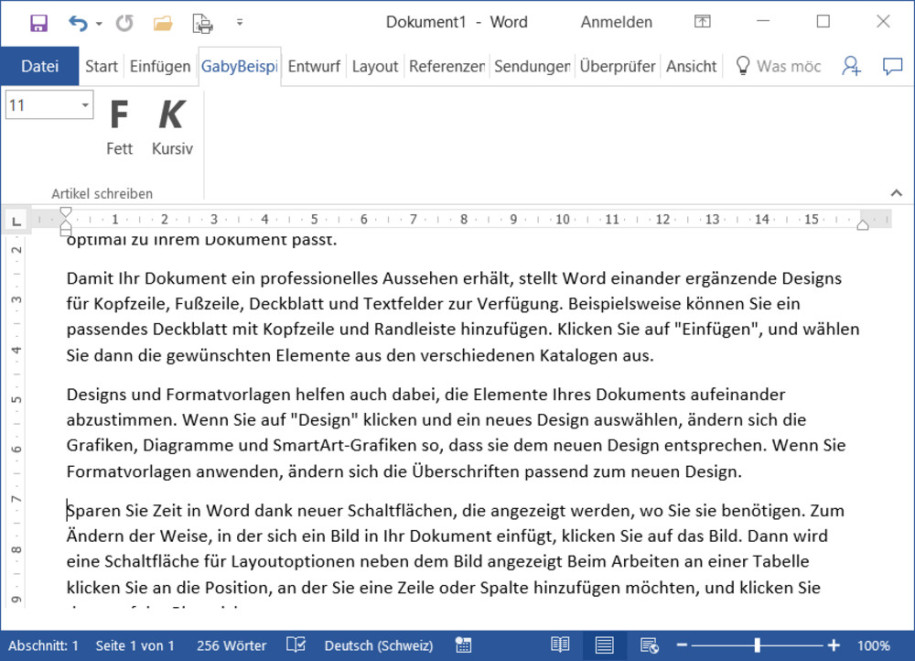
Task: Click the word "Formatvorlagen" beginning a line
Action: [128, 471]
